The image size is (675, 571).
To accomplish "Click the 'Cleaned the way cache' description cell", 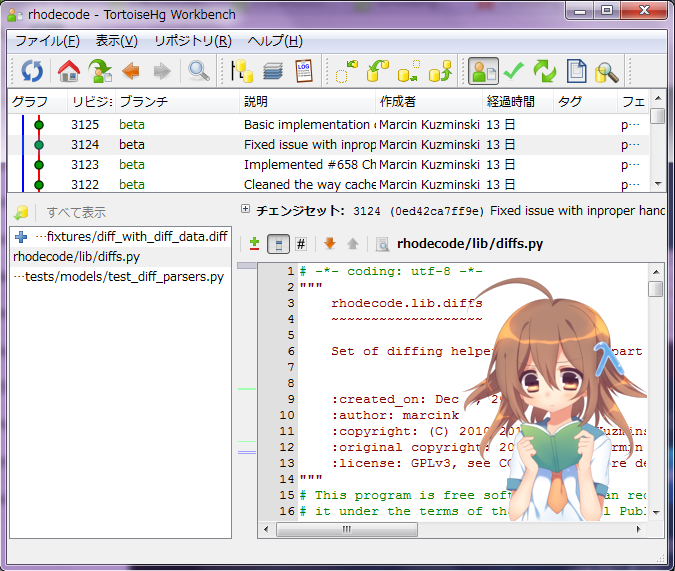I will tap(307, 184).
